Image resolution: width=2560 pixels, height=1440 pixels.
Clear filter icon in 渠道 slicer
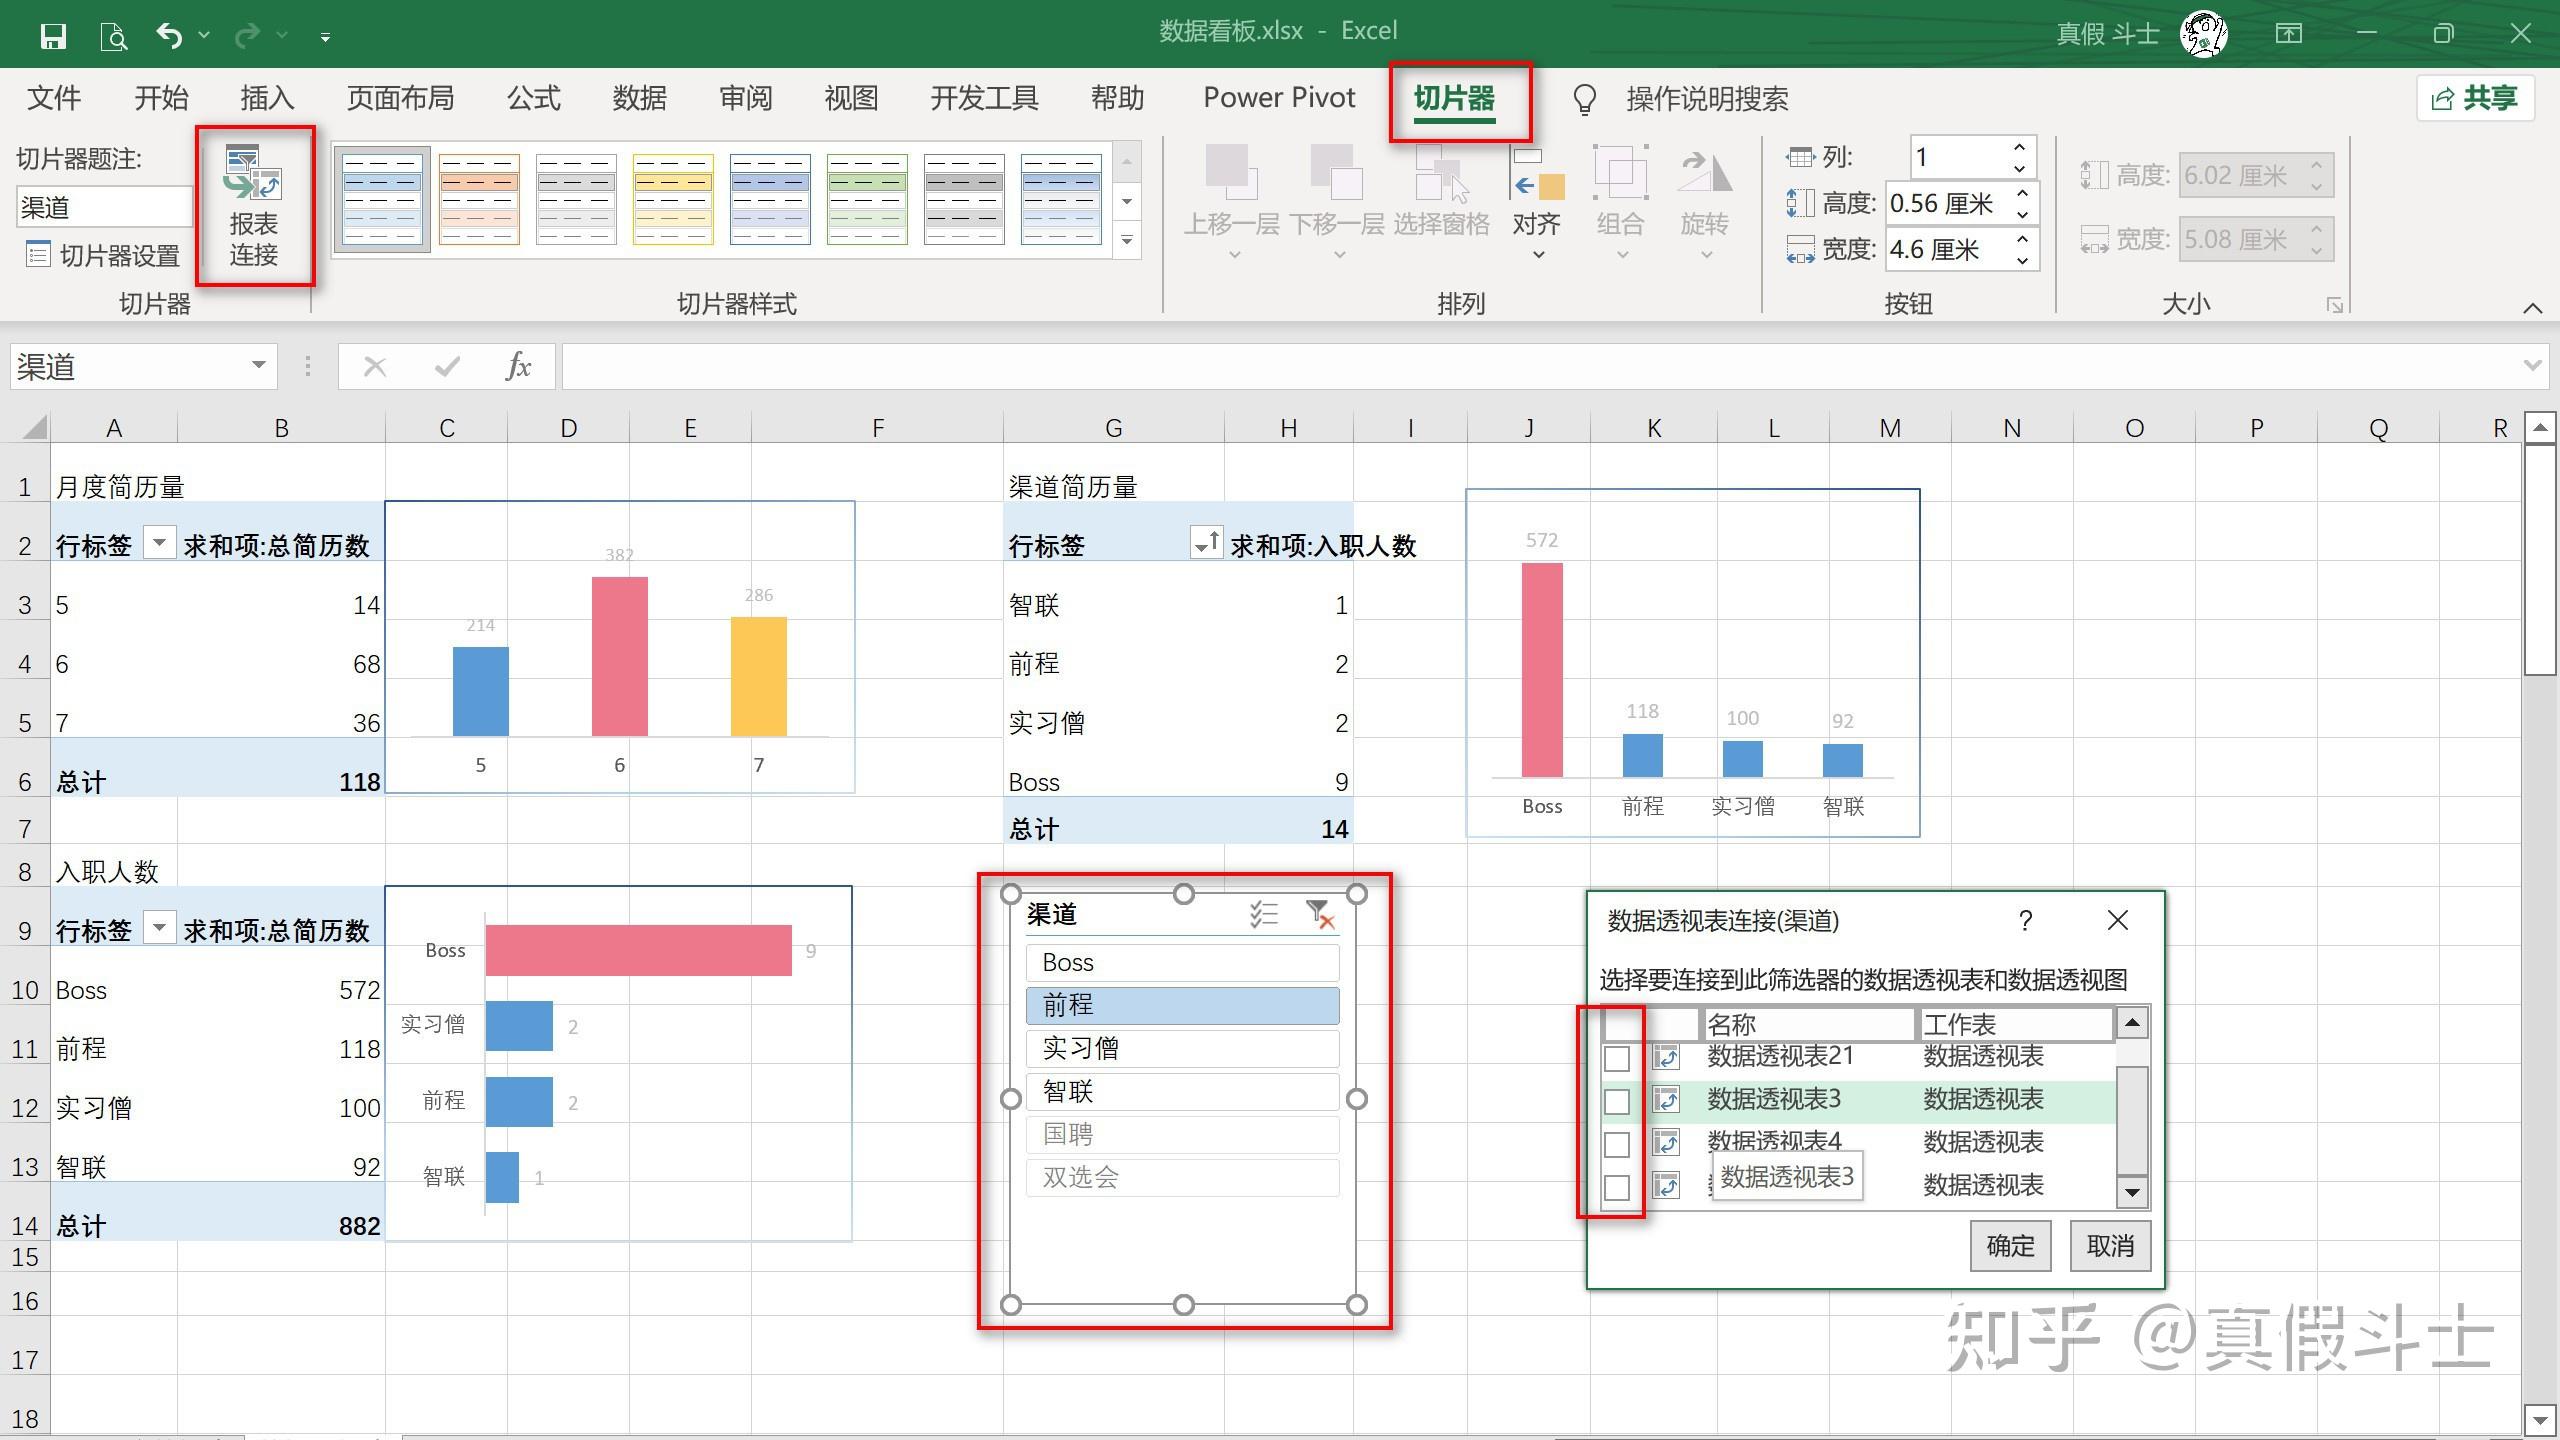(x=1319, y=914)
